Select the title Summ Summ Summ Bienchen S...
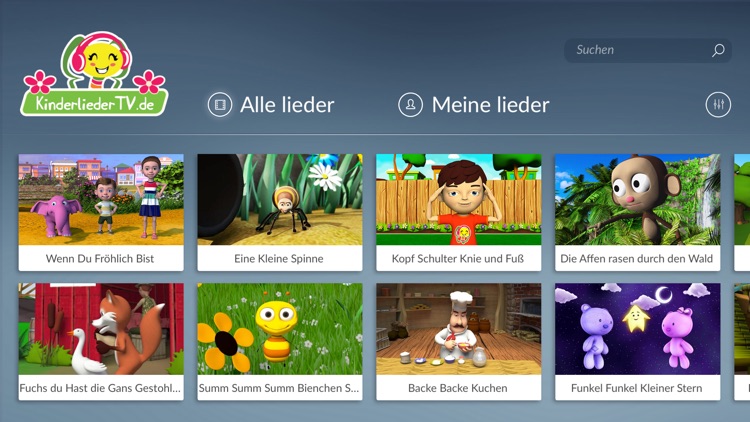The width and height of the screenshot is (750, 422). tap(279, 388)
